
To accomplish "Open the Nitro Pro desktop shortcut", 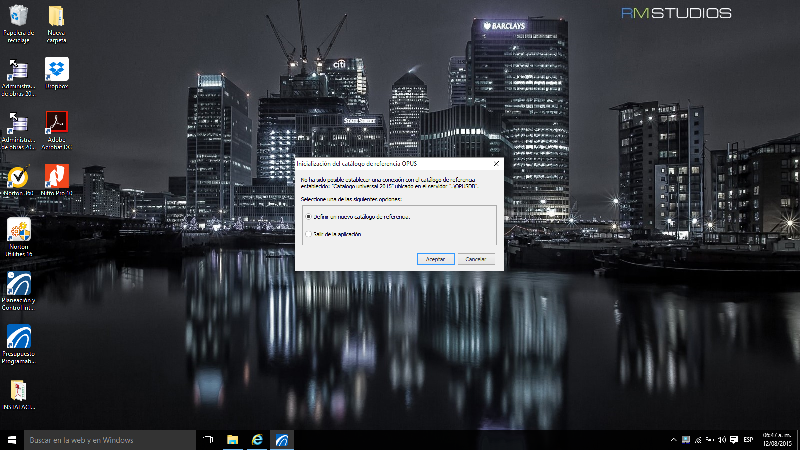I will click(x=56, y=176).
